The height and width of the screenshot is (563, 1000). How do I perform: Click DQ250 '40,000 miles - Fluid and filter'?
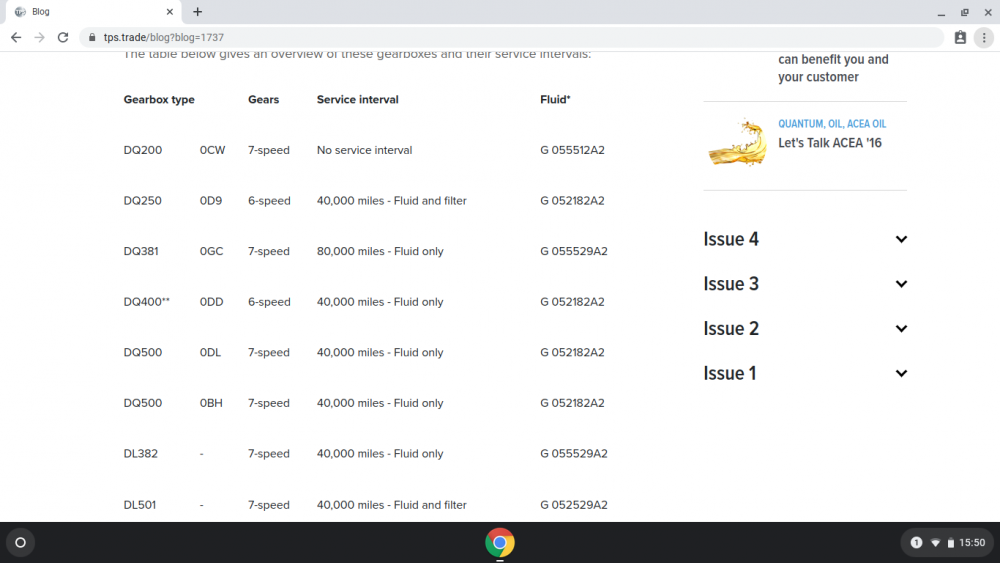[x=392, y=200]
